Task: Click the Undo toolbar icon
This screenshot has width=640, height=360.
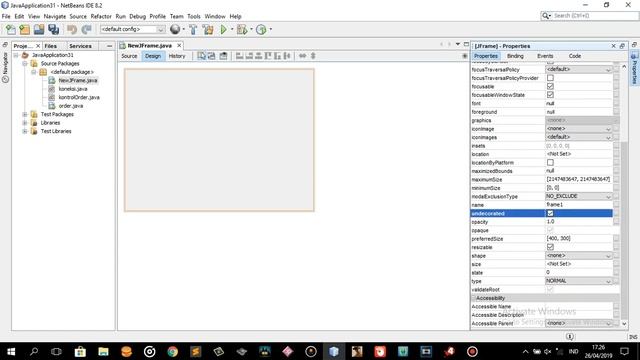Action: (72, 29)
